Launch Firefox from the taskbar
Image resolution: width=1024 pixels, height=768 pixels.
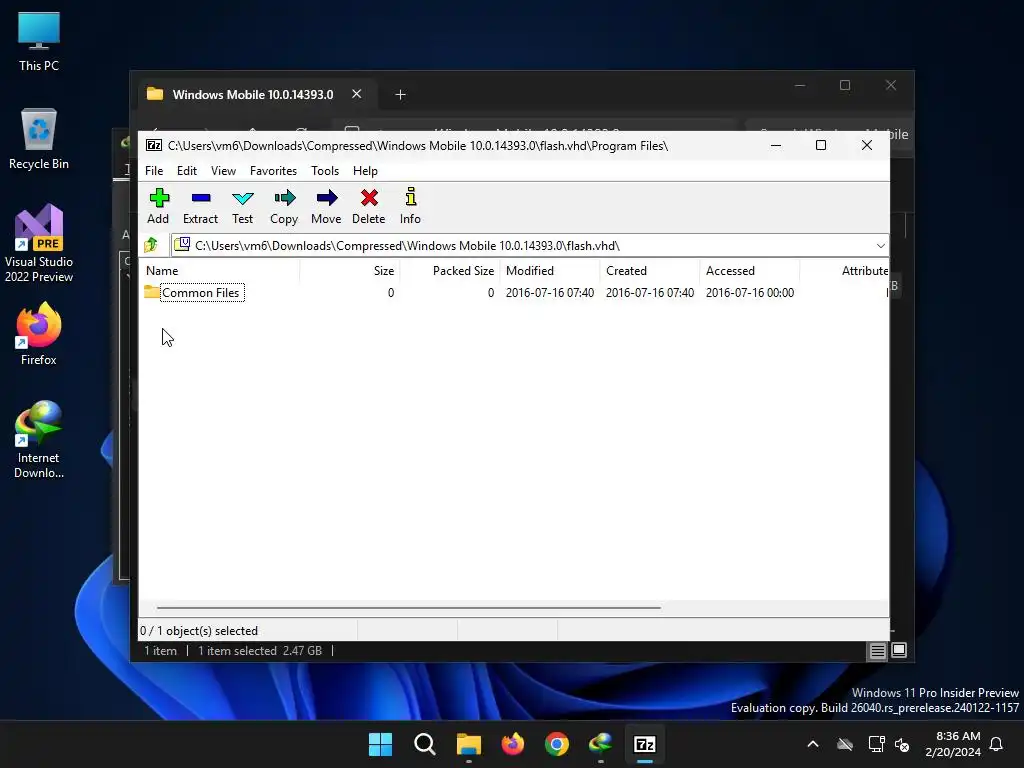point(513,744)
